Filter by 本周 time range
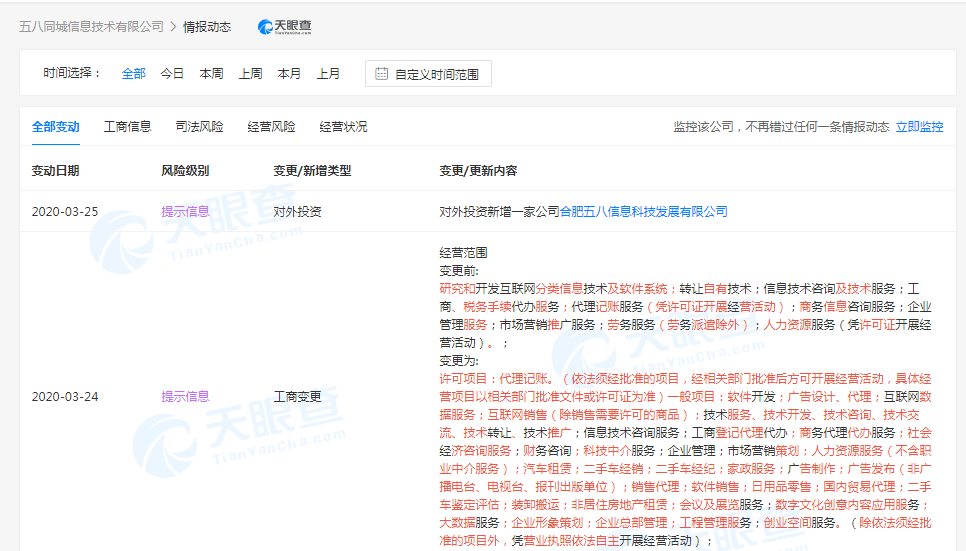The image size is (966, 551). 211,74
